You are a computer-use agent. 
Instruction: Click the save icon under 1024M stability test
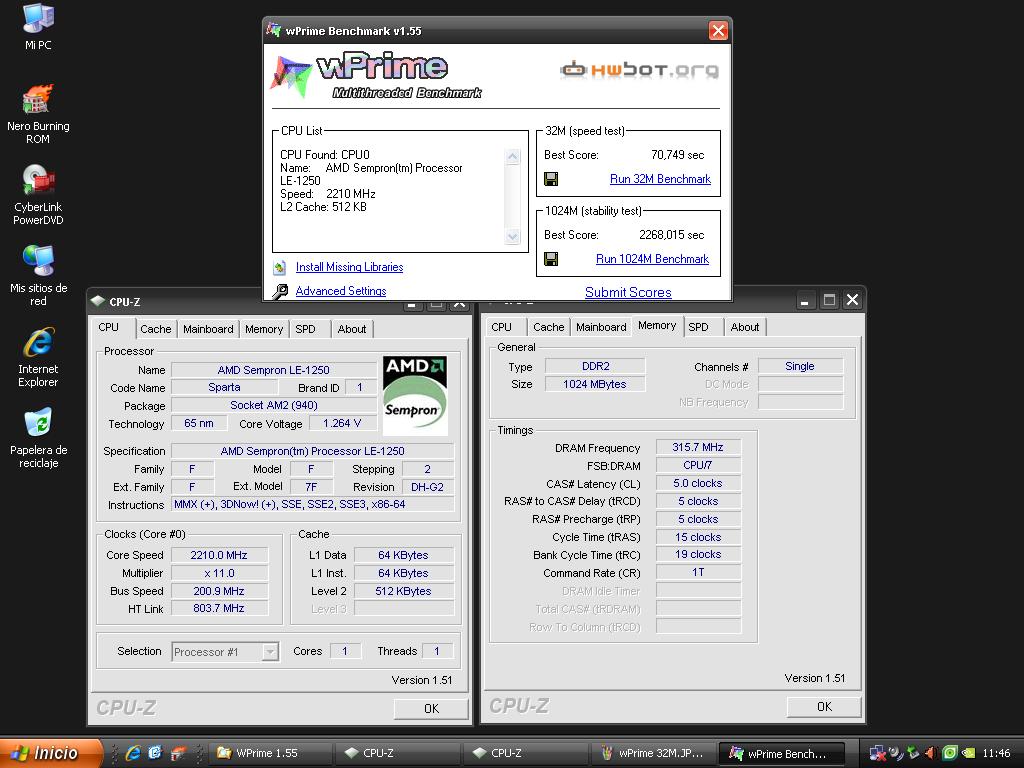coord(551,259)
